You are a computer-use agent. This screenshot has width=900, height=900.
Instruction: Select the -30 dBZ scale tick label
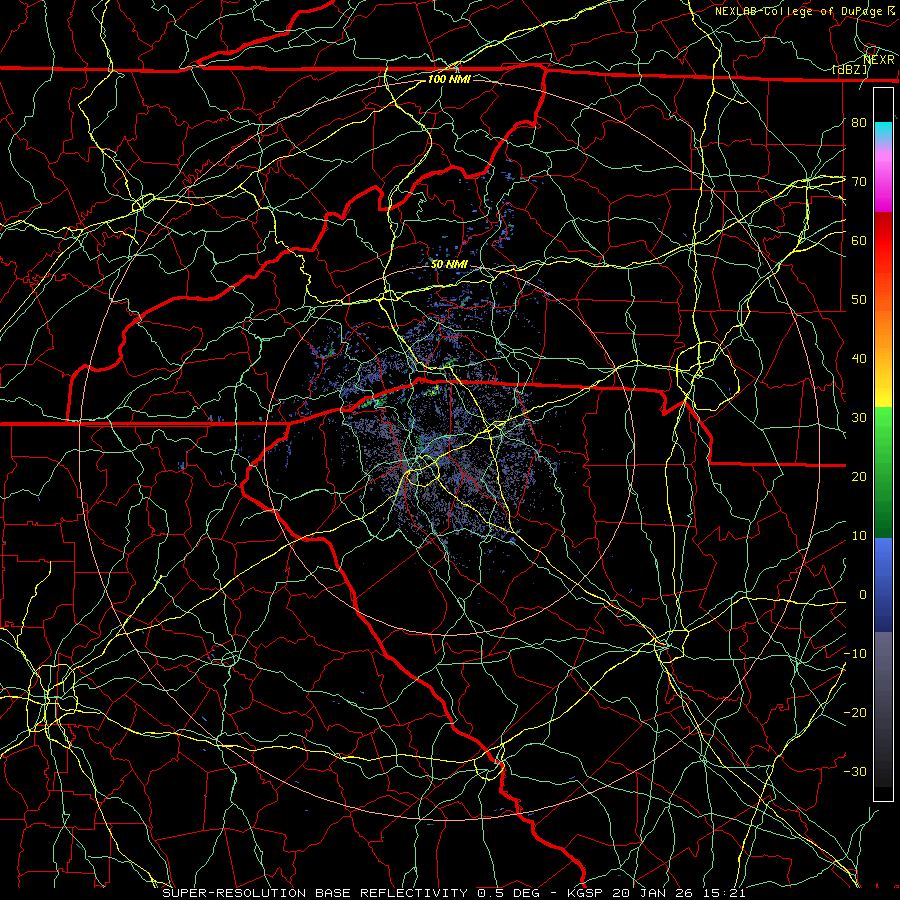pyautogui.click(x=855, y=772)
